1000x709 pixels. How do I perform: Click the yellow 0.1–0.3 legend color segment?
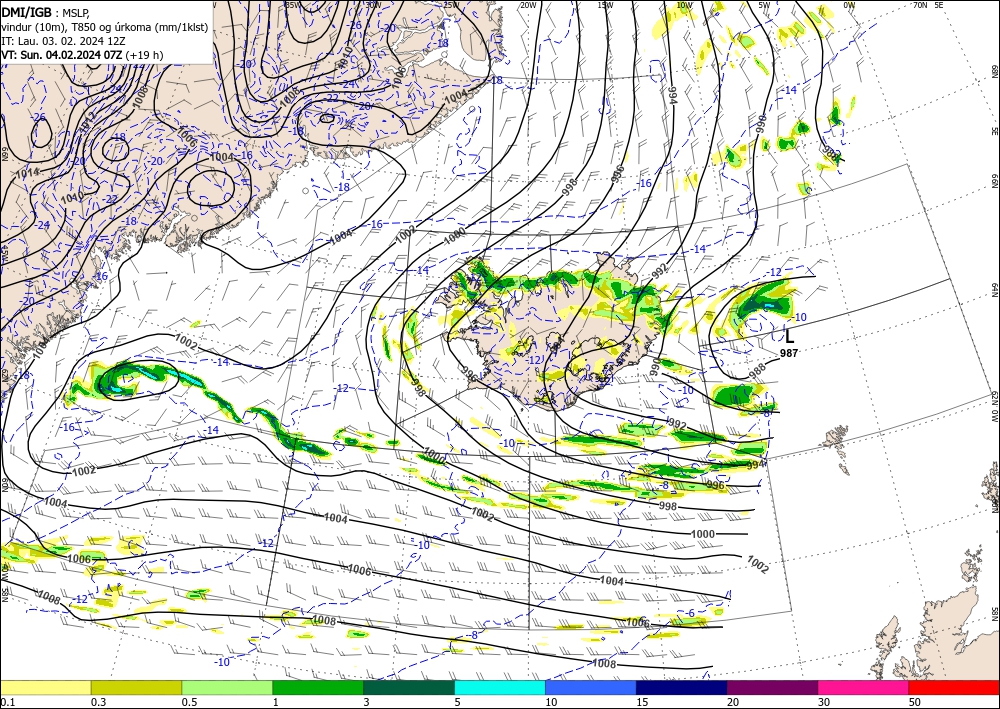point(45,687)
